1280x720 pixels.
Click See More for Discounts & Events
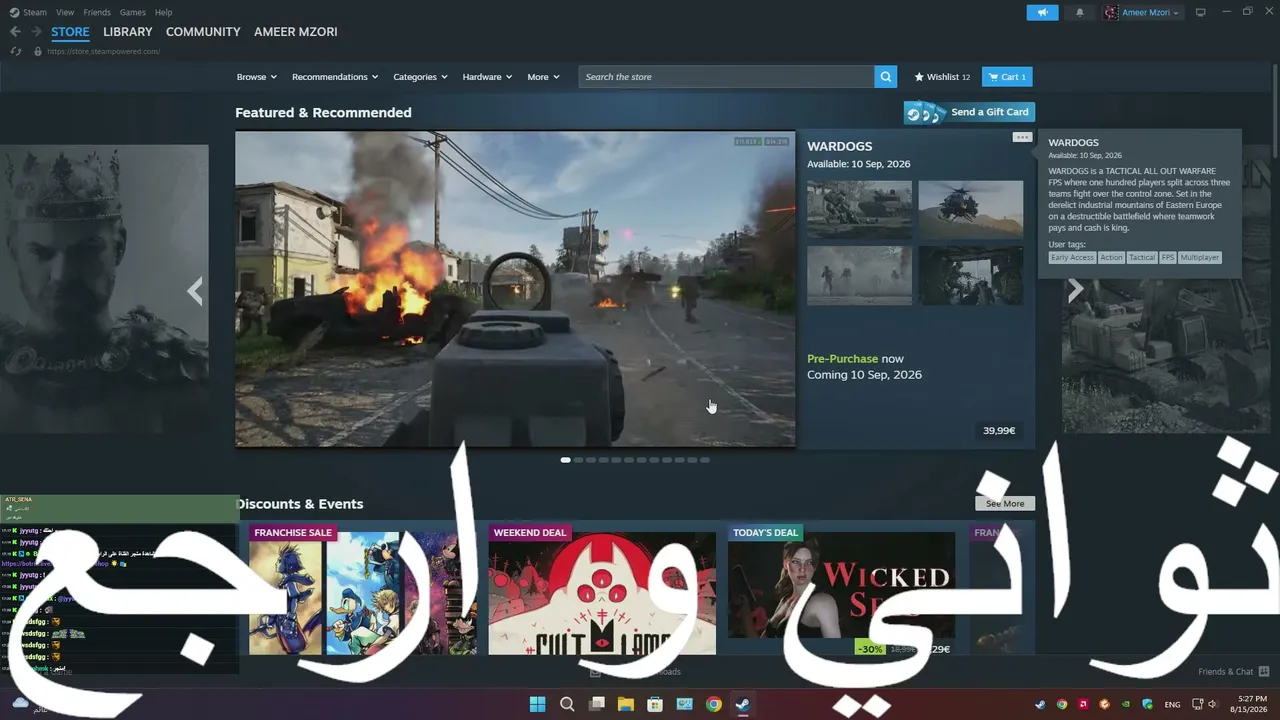(x=1005, y=504)
